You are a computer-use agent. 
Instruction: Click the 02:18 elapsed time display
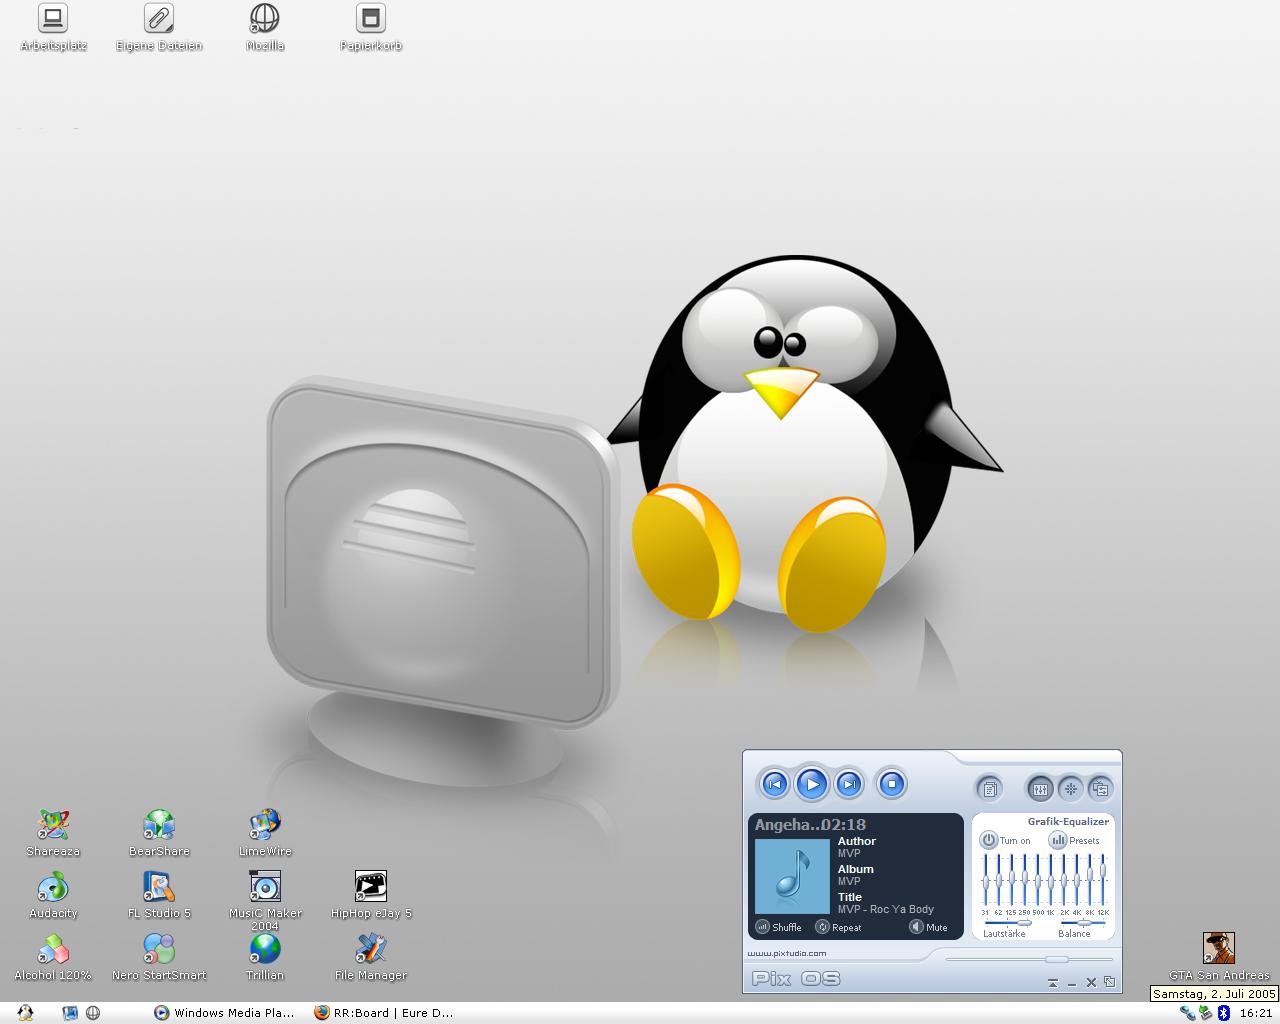point(843,825)
